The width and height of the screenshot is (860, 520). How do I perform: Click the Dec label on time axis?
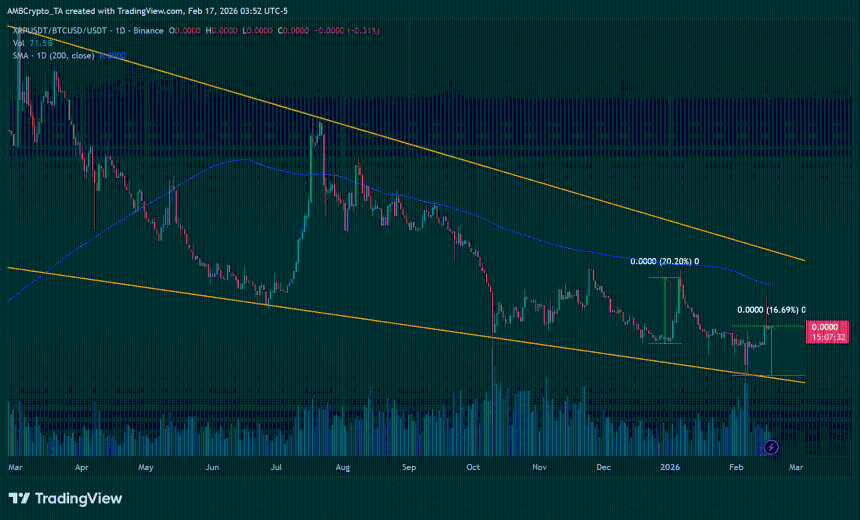pos(603,467)
